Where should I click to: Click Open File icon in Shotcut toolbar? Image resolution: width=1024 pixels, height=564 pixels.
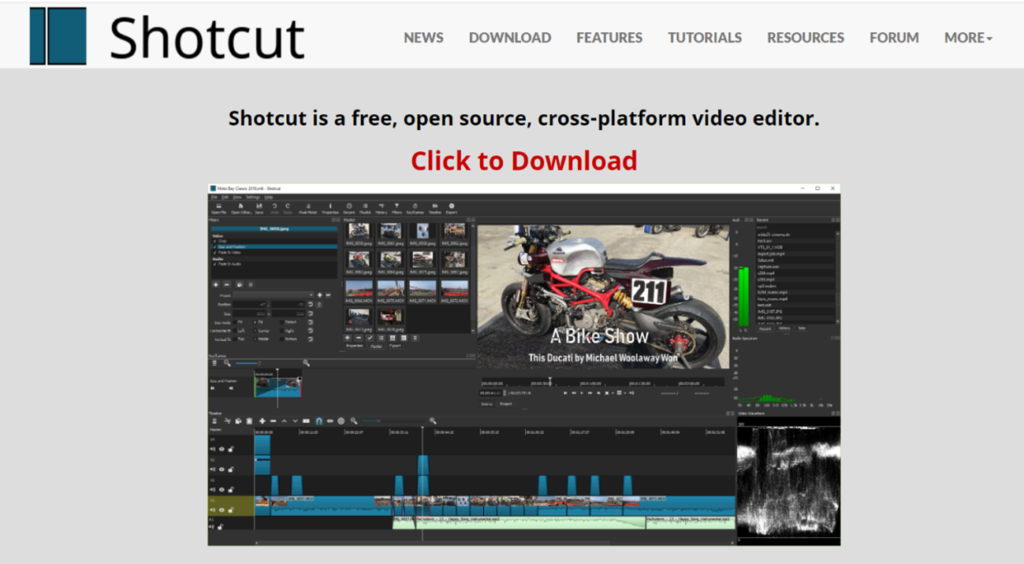[219, 208]
